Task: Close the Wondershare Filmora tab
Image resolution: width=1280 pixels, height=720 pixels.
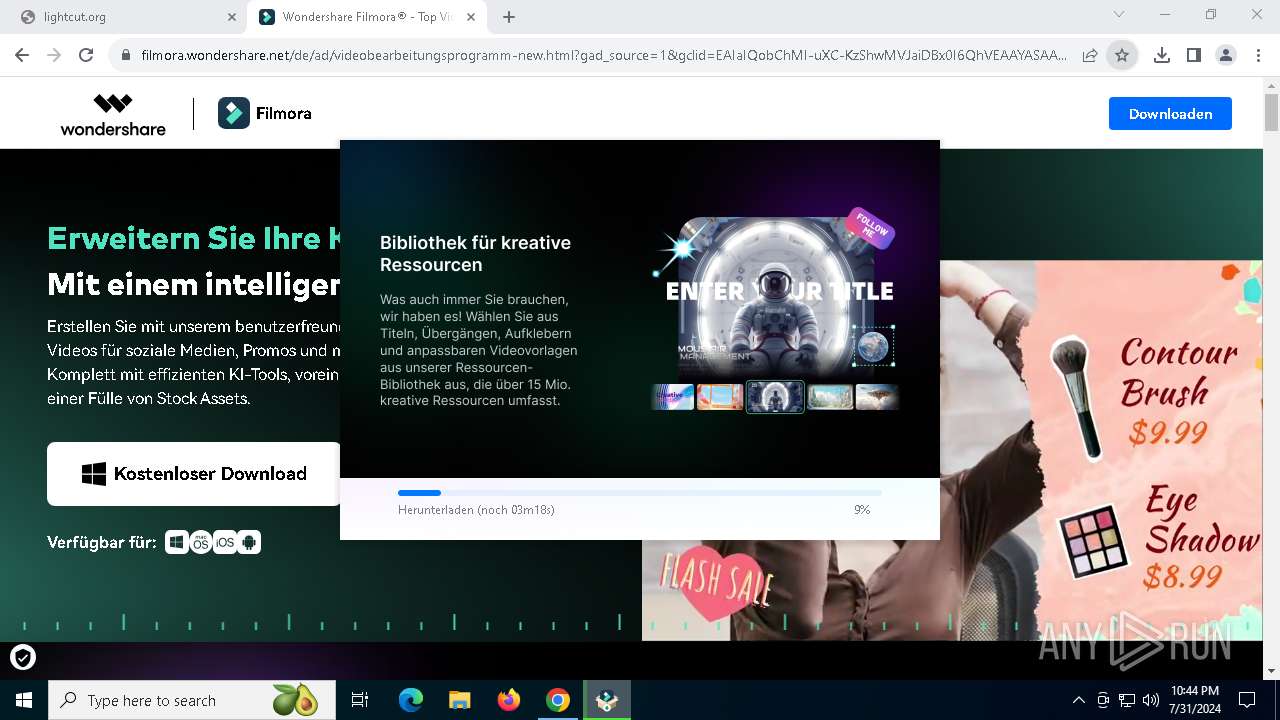Action: point(473,17)
